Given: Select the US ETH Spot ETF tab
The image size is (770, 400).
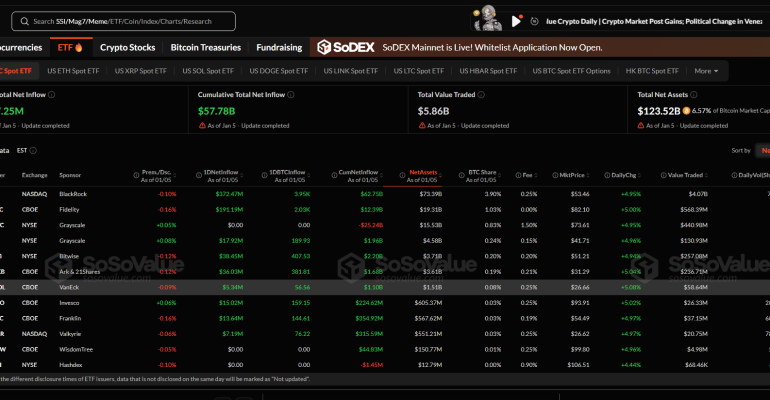Looking at the screenshot, I should coord(73,71).
